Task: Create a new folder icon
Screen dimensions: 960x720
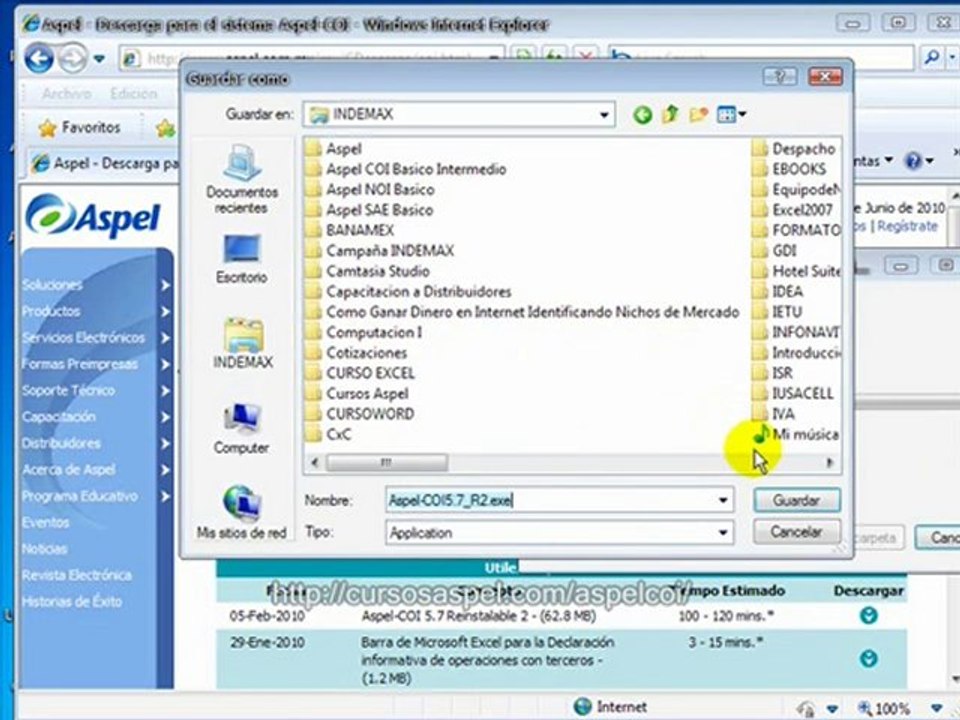Action: [x=699, y=114]
